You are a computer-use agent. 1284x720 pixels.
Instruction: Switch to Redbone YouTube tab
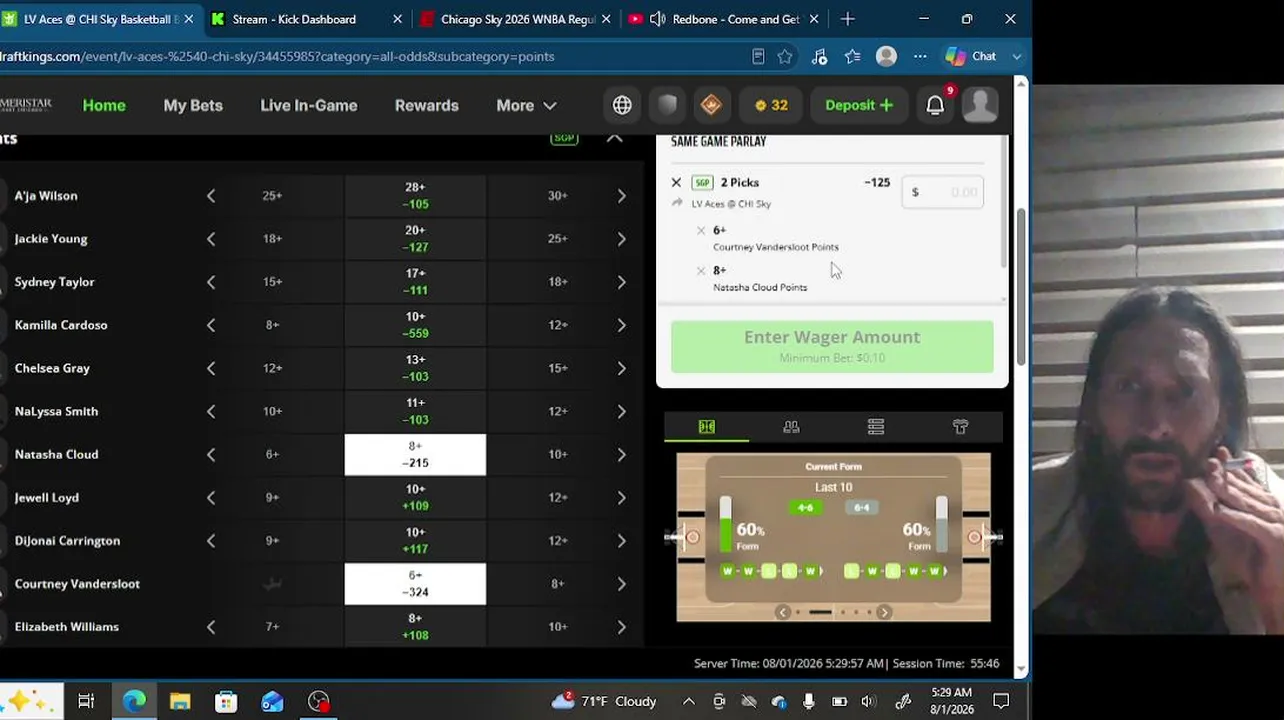[736, 19]
